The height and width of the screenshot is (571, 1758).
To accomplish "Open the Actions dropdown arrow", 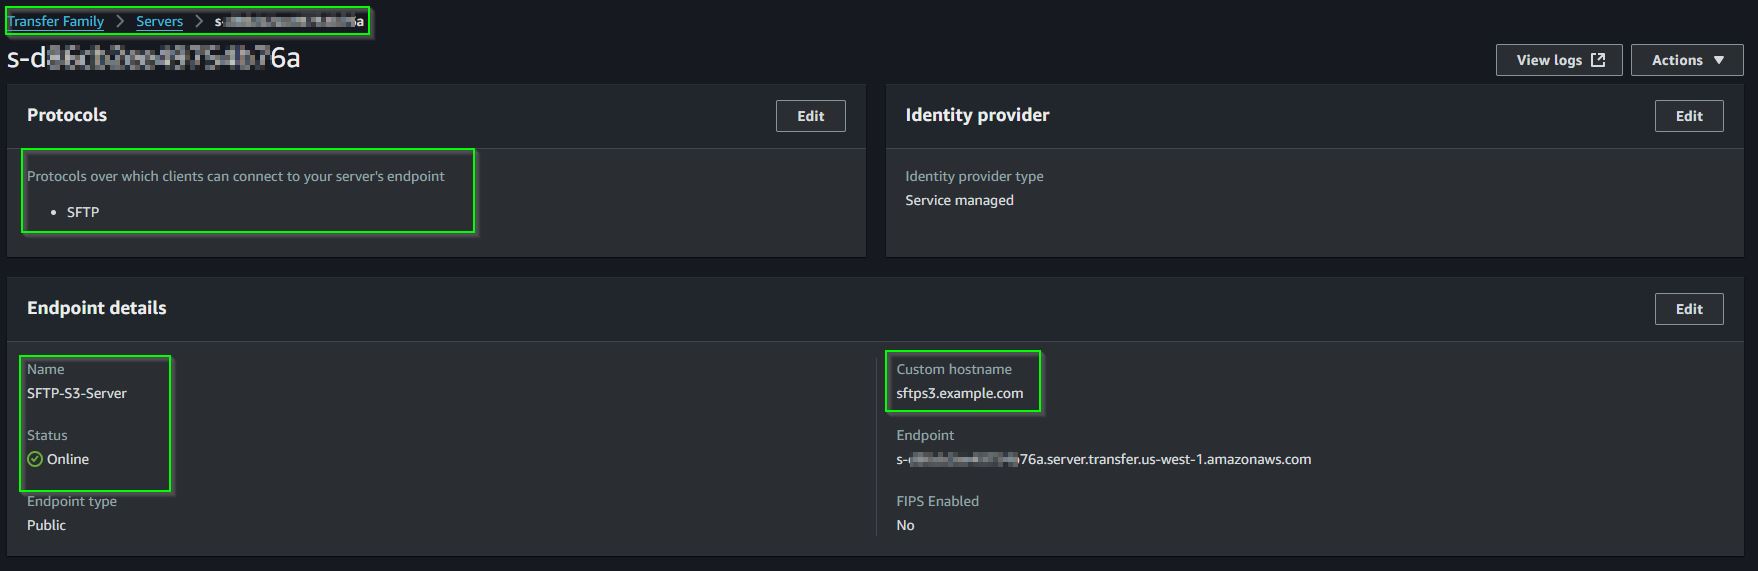I will [x=1719, y=60].
